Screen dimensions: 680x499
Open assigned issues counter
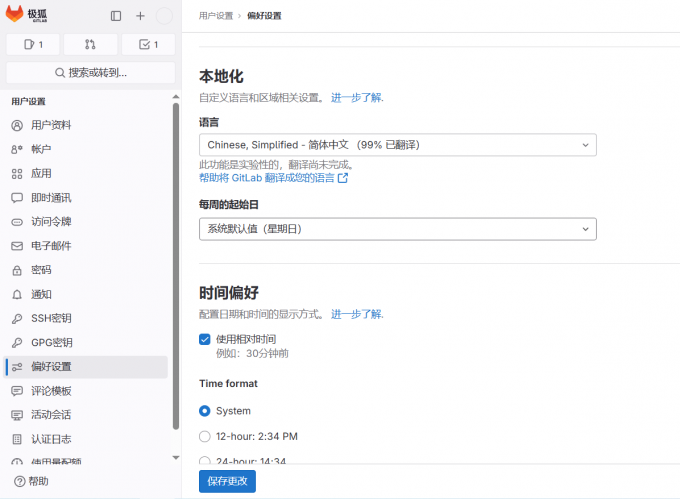point(33,44)
